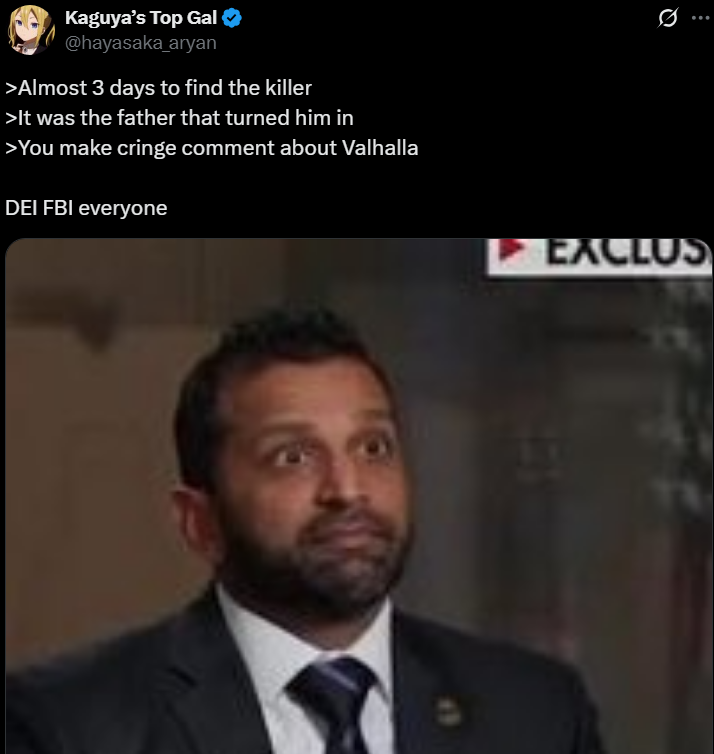Select the 'Almost 3 days to find the killer' line
The width and height of the screenshot is (714, 754).
click(159, 88)
